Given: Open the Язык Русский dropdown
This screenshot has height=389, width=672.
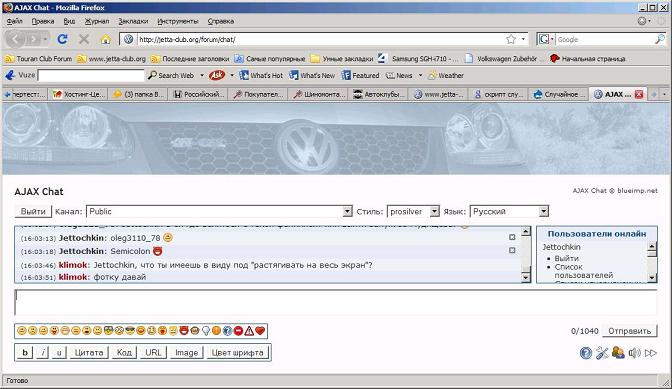Looking at the screenshot, I should pyautogui.click(x=544, y=212).
